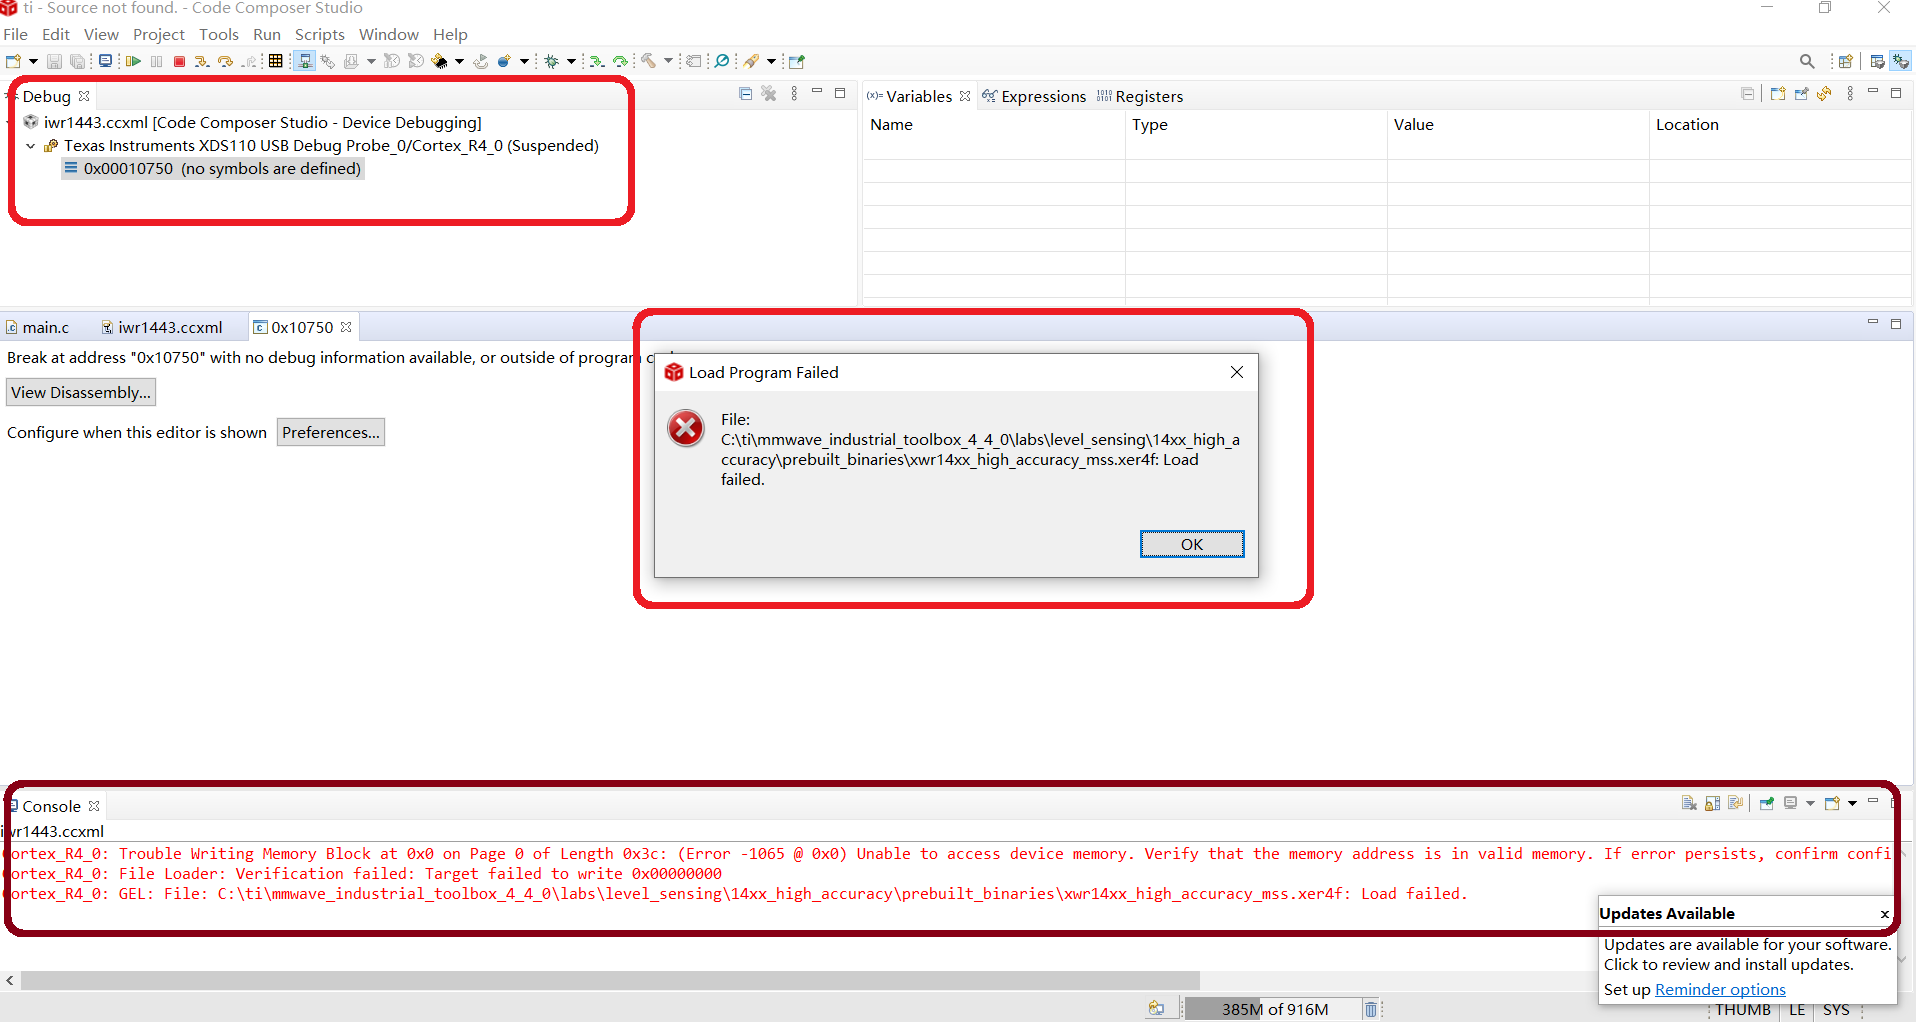Image resolution: width=1916 pixels, height=1022 pixels.
Task: Click the blue circular search toolbar icon
Action: point(722,61)
